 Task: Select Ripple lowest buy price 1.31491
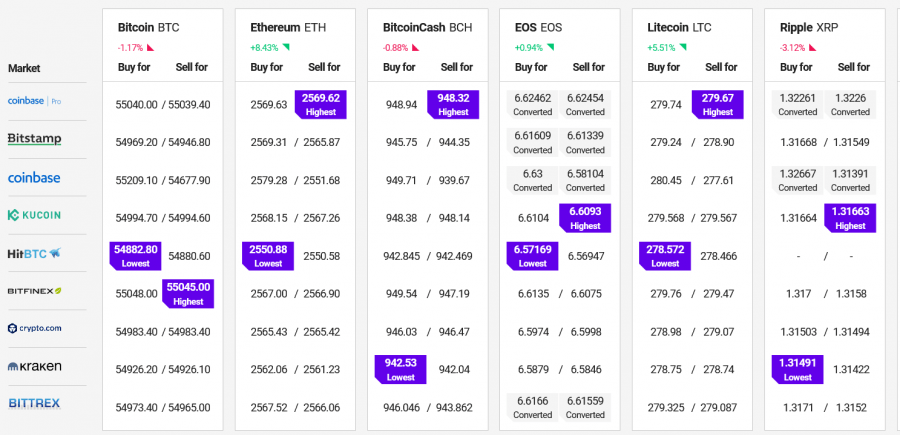pos(798,370)
